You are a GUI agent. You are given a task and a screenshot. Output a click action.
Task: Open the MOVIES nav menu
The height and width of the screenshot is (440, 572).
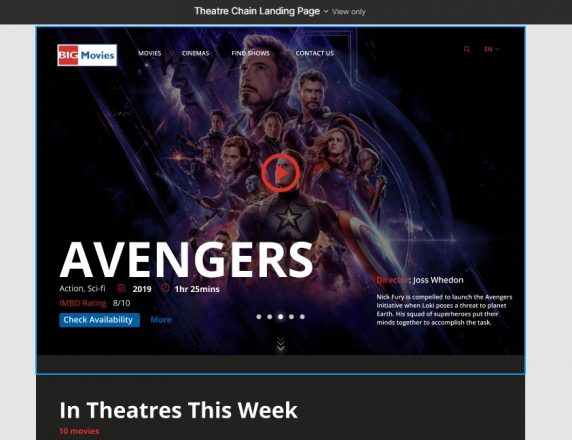[150, 53]
